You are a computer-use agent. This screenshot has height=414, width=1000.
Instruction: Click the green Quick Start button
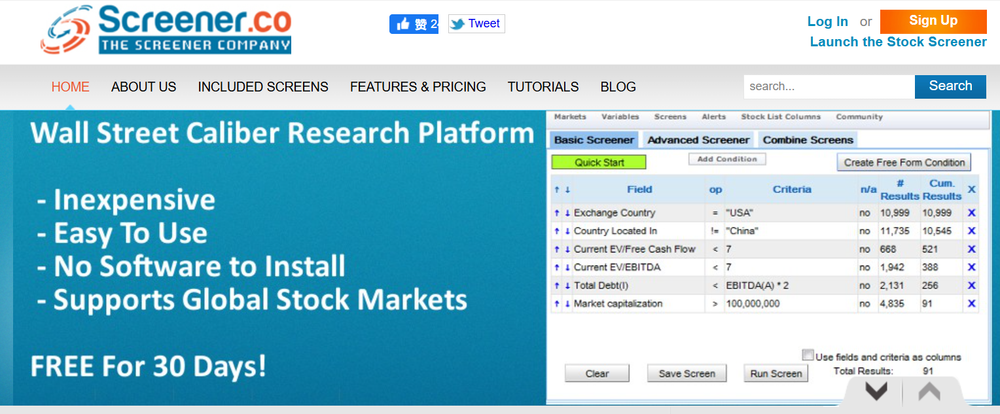pos(599,162)
